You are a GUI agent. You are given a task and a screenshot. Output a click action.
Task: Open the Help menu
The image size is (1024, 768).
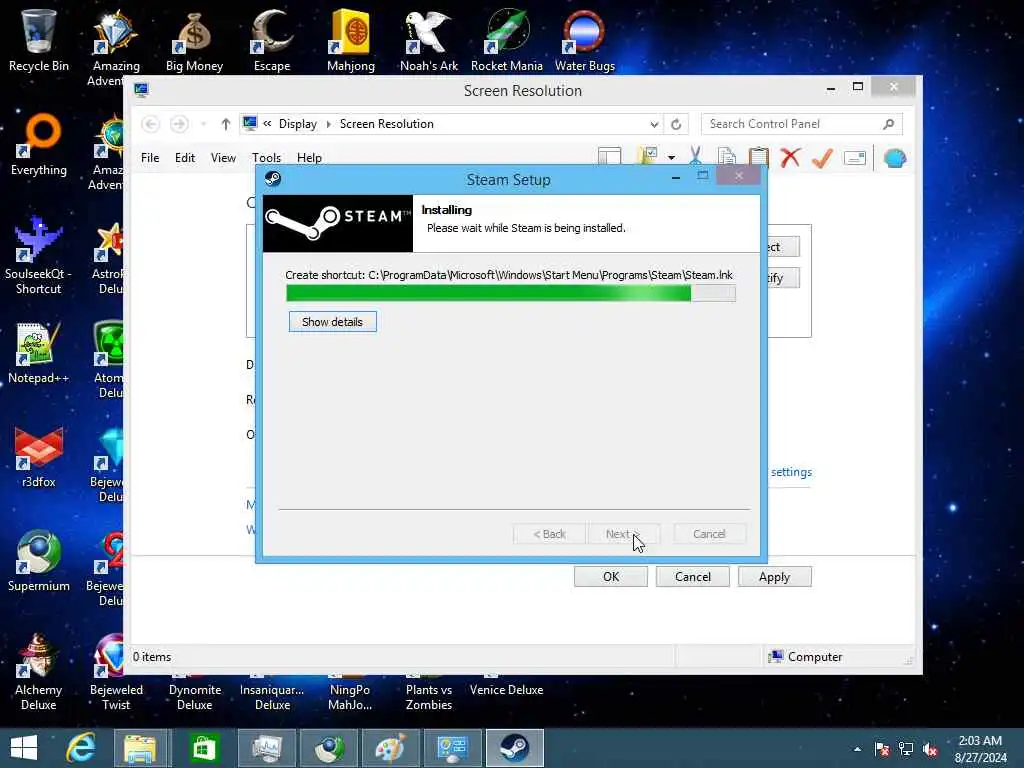point(309,157)
